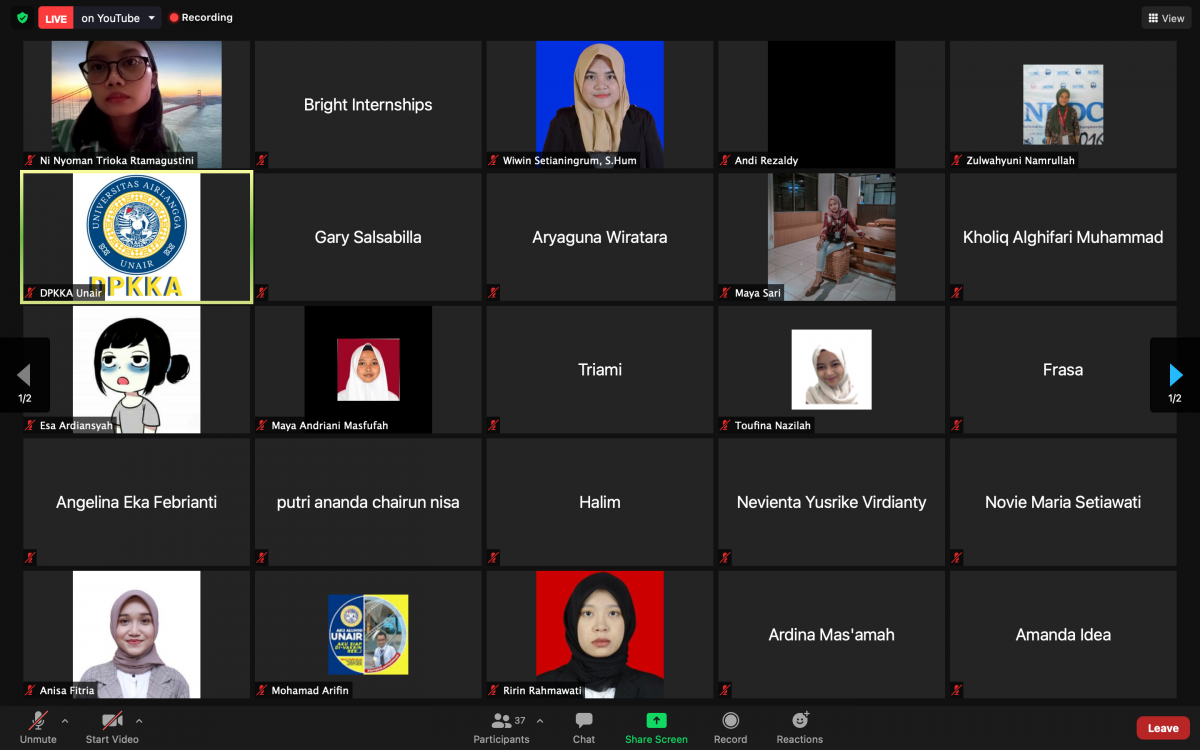The width and height of the screenshot is (1200, 750).
Task: Select Ardina Mas'amah's tile
Action: [831, 634]
